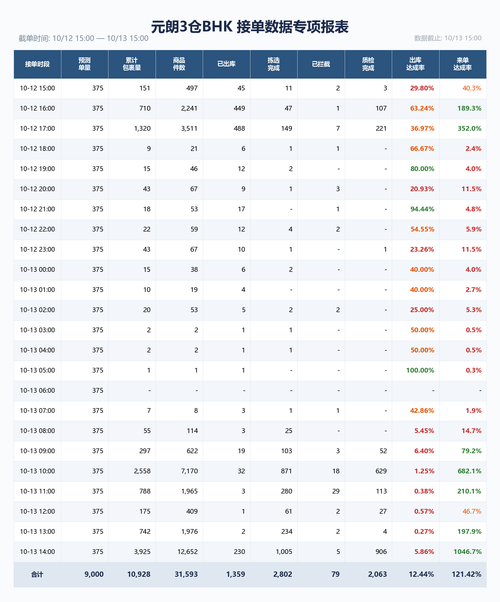The image size is (500, 602).
Task: Click the 25.00% outbound rate value
Action: point(422,310)
